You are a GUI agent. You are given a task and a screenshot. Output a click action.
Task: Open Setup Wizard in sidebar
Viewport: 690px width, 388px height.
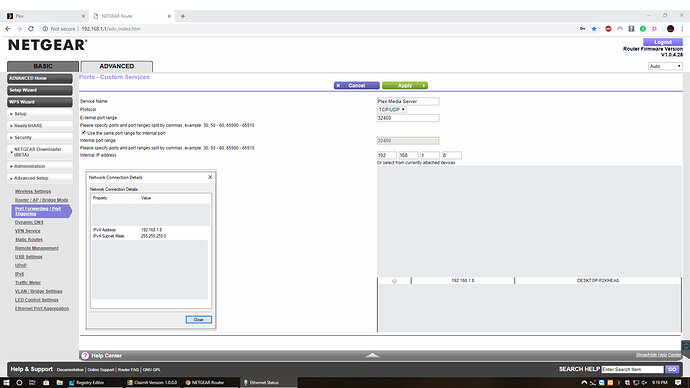[x=40, y=90]
